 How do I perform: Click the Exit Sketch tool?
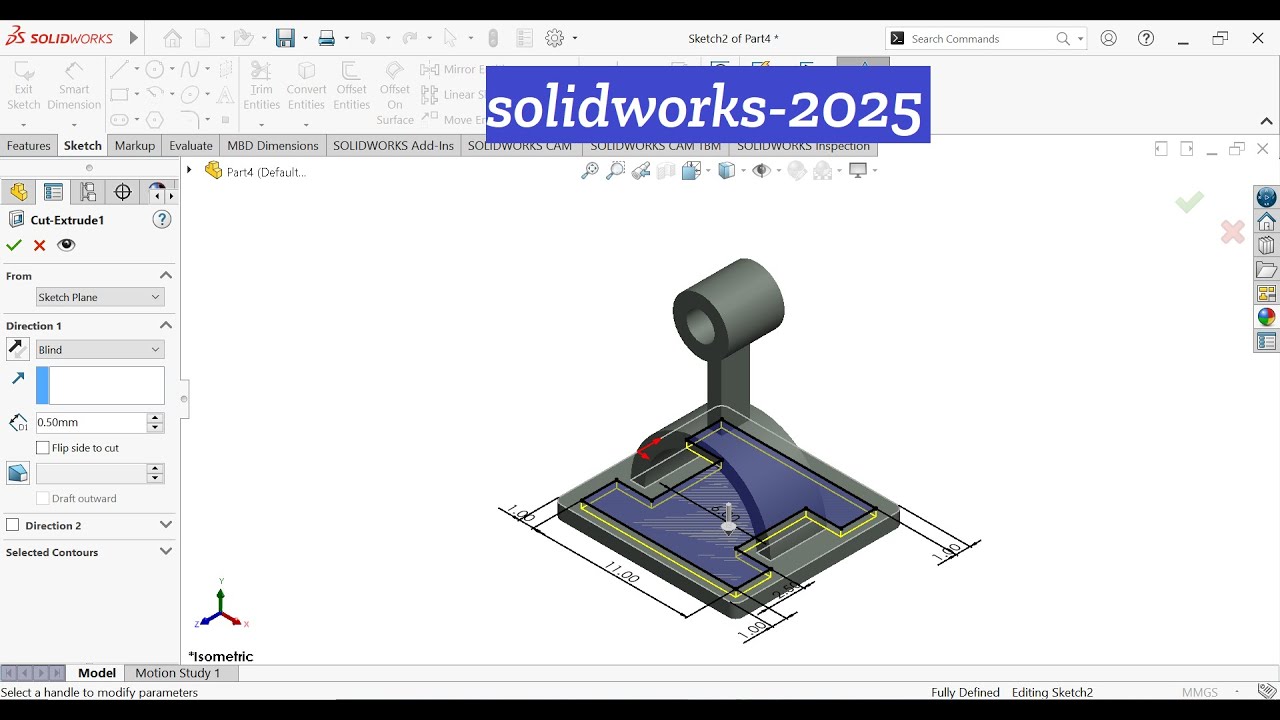tap(23, 86)
